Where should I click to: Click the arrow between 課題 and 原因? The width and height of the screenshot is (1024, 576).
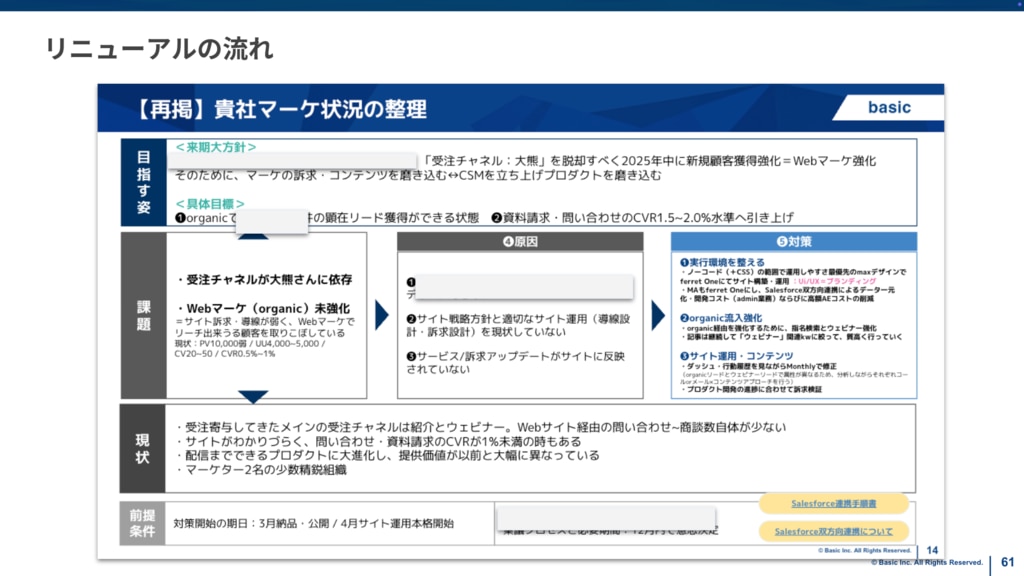coord(382,315)
